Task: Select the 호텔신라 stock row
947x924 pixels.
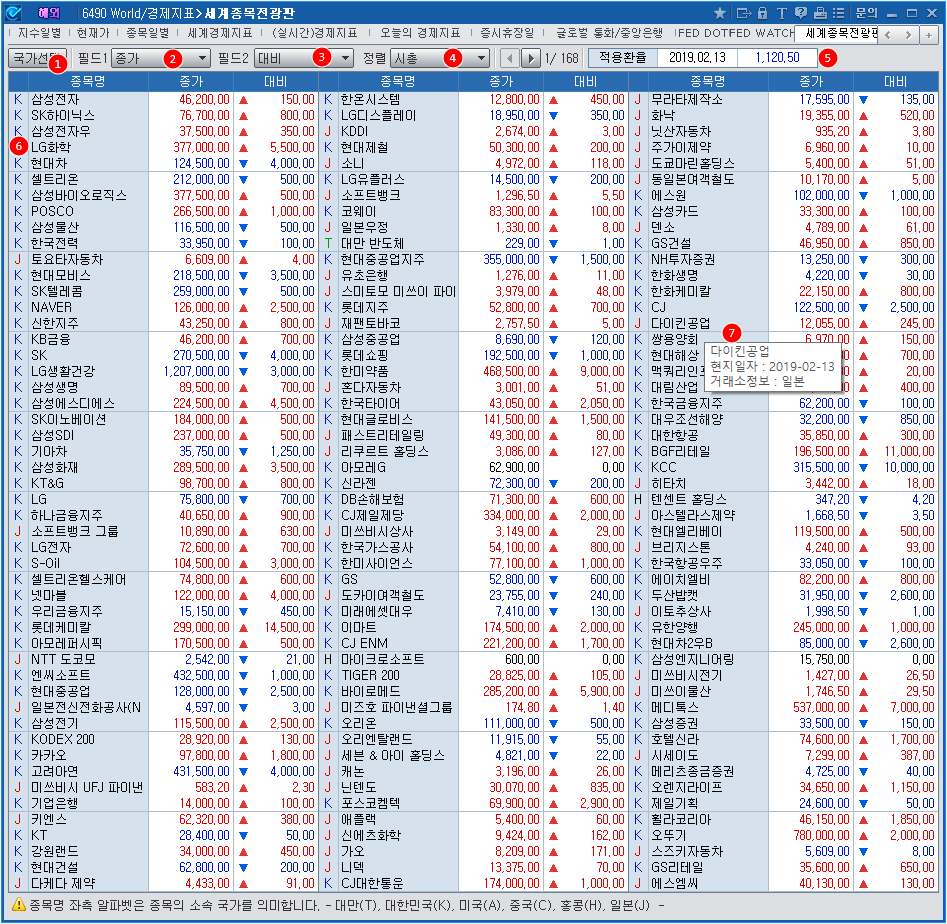Action: pyautogui.click(x=784, y=739)
